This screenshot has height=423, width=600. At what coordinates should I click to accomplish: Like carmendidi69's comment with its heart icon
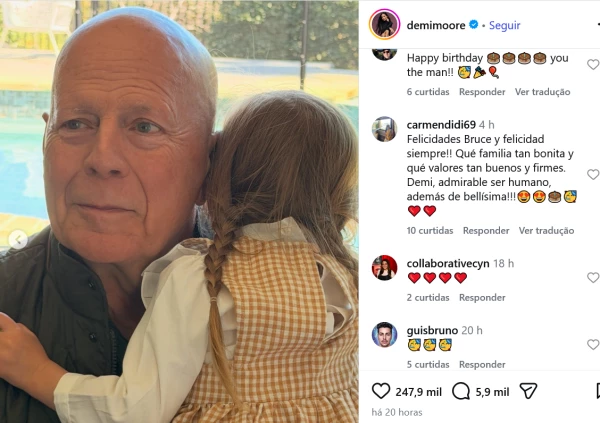[593, 174]
